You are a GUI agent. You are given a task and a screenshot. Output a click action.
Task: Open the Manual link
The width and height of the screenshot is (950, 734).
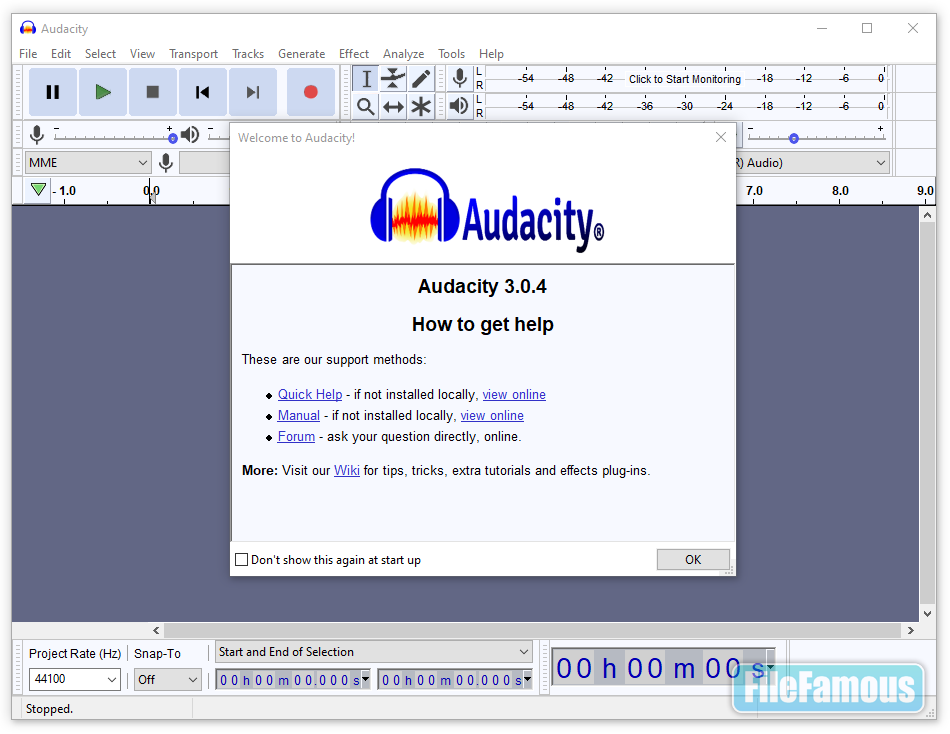click(299, 416)
